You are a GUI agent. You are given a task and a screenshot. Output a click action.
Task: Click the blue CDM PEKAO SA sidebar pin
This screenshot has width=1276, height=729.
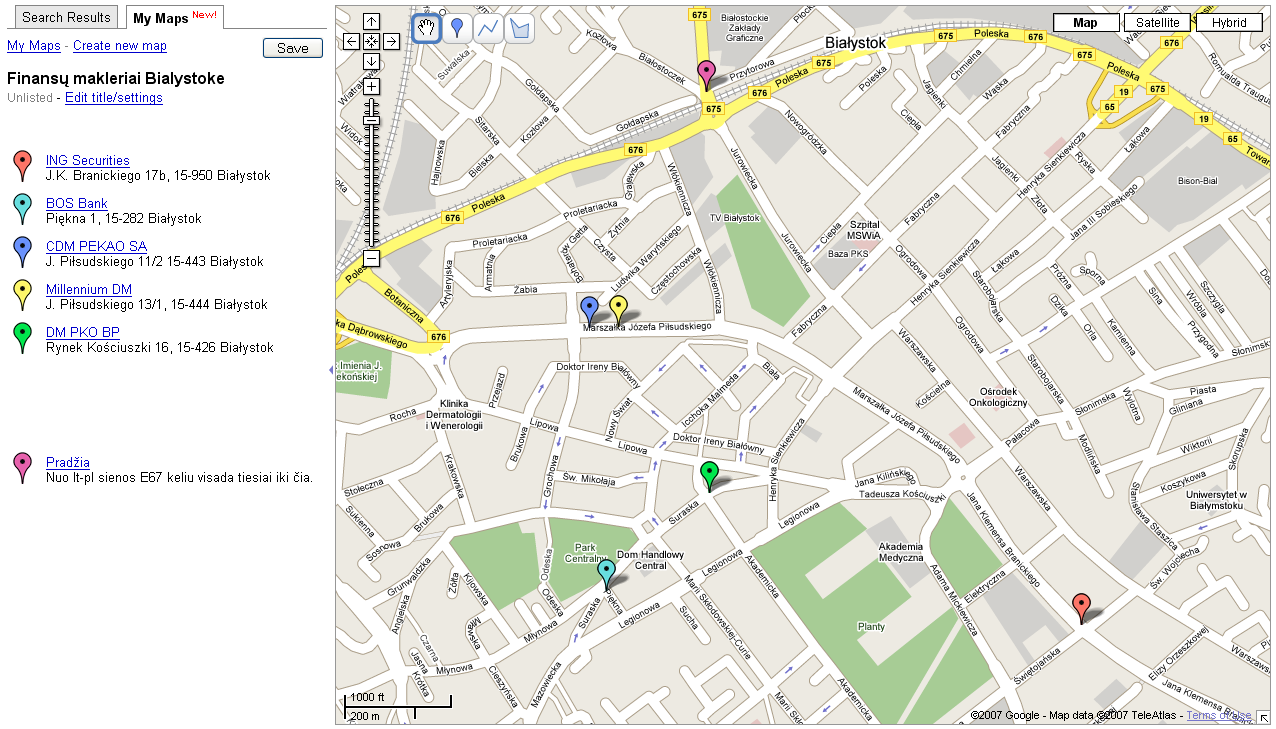[x=22, y=252]
